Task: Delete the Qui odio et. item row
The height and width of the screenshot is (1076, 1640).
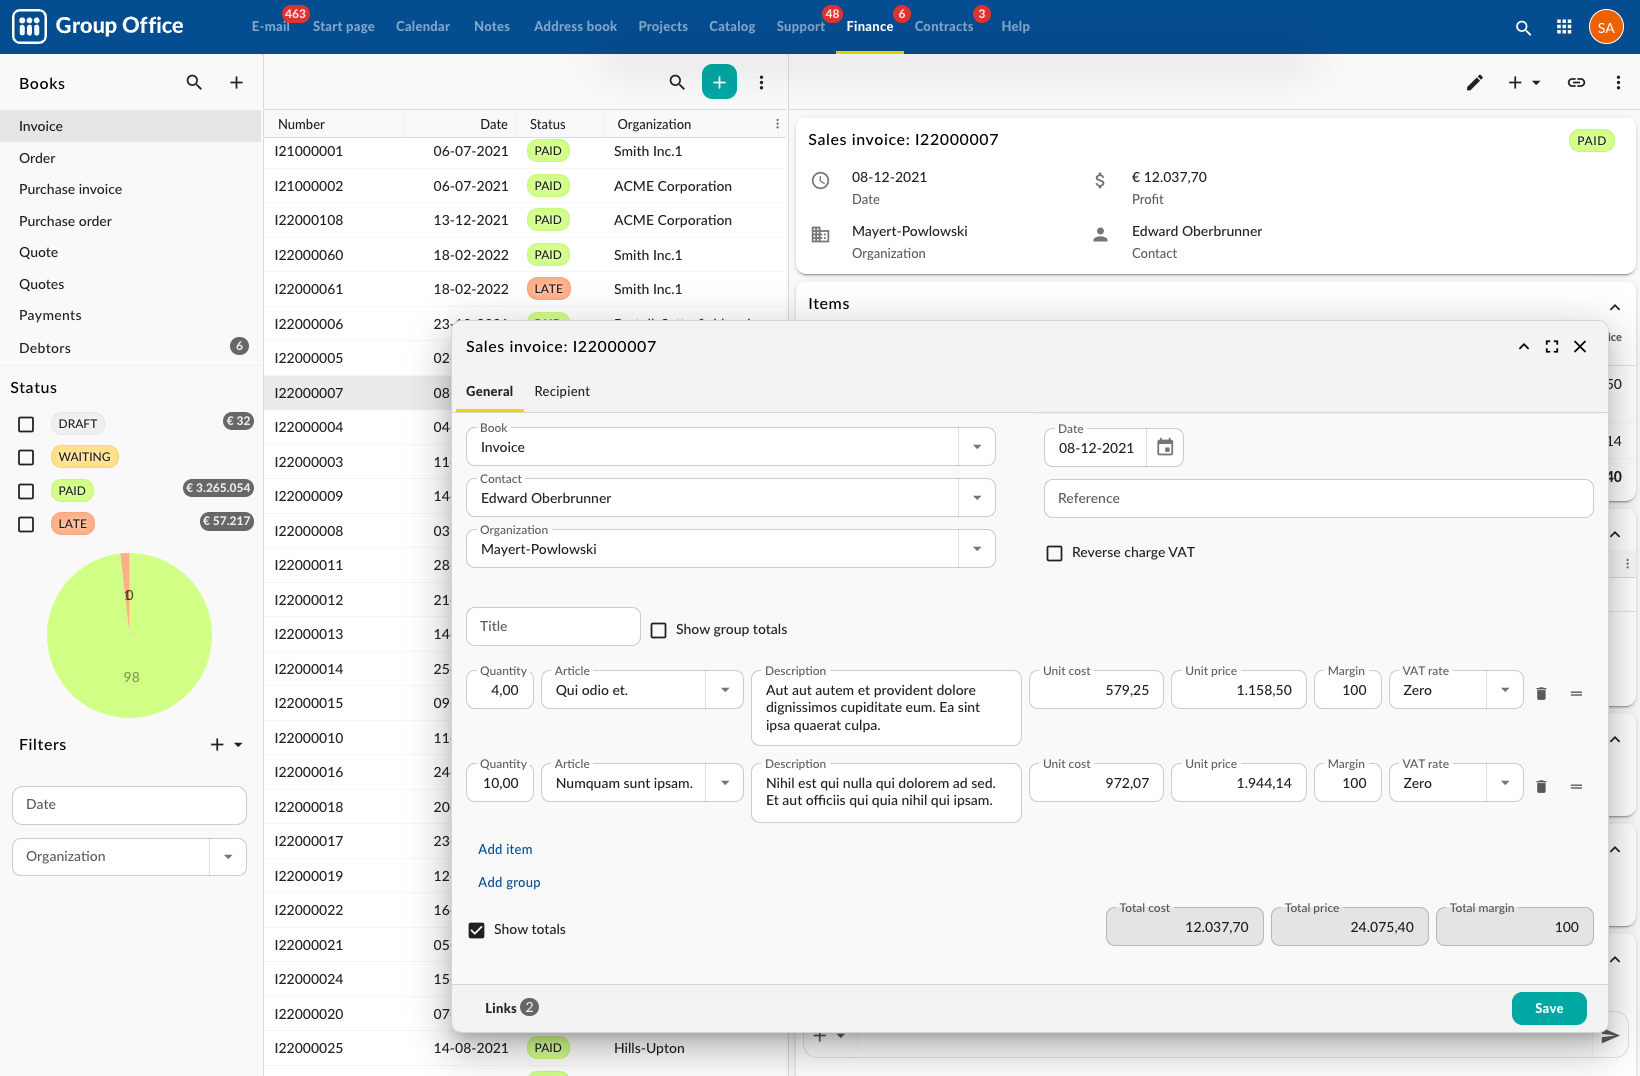Action: pyautogui.click(x=1541, y=693)
